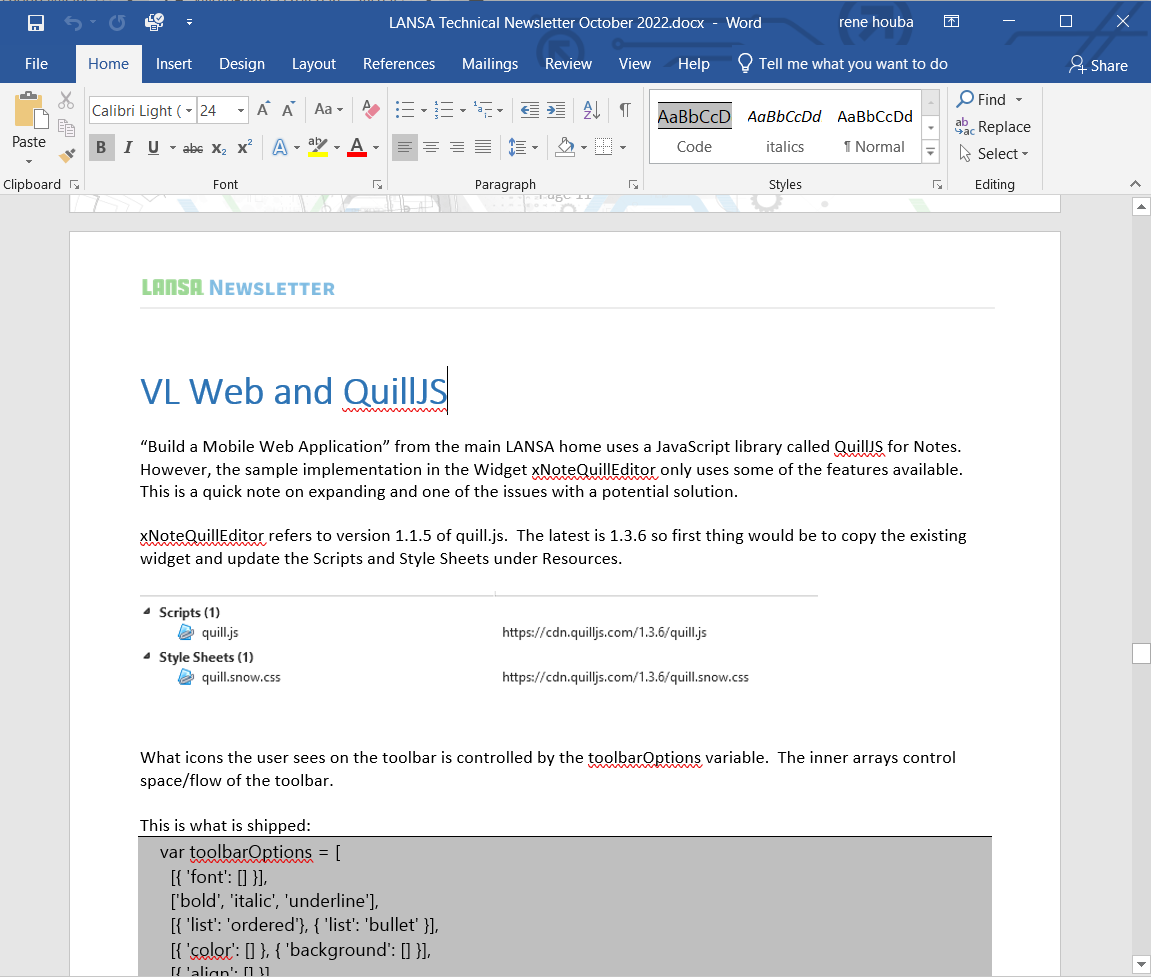This screenshot has width=1151, height=977.
Task: Toggle Bold formatting
Action: (x=101, y=148)
